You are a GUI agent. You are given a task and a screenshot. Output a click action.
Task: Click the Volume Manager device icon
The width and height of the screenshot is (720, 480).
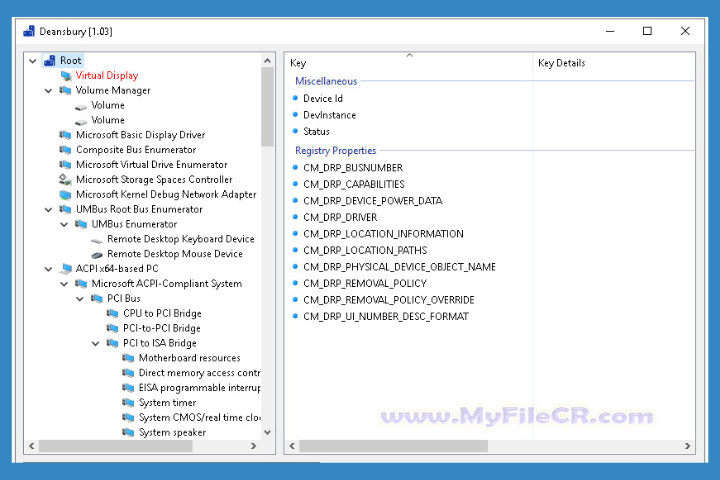pos(65,90)
